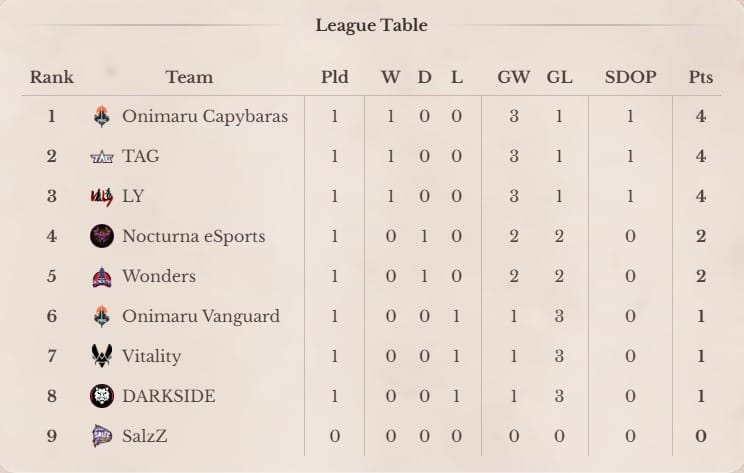This screenshot has height=473, width=744.
Task: Select the Vitality team name
Action: pyautogui.click(x=151, y=356)
